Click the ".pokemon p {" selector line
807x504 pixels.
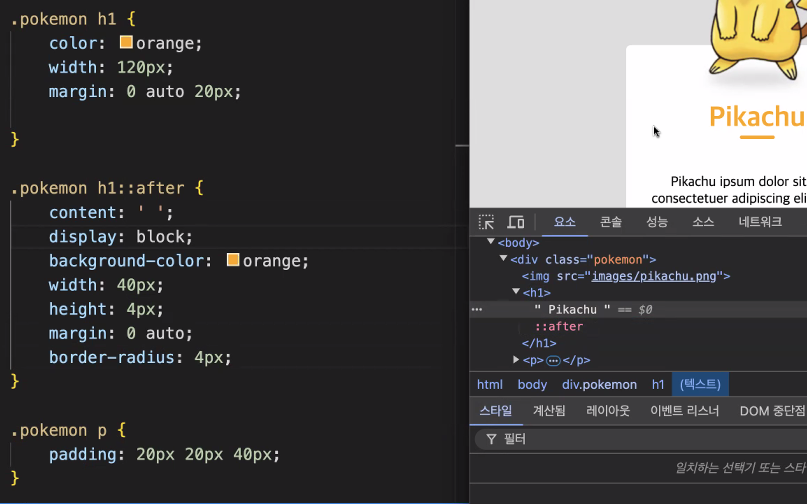(x=68, y=430)
